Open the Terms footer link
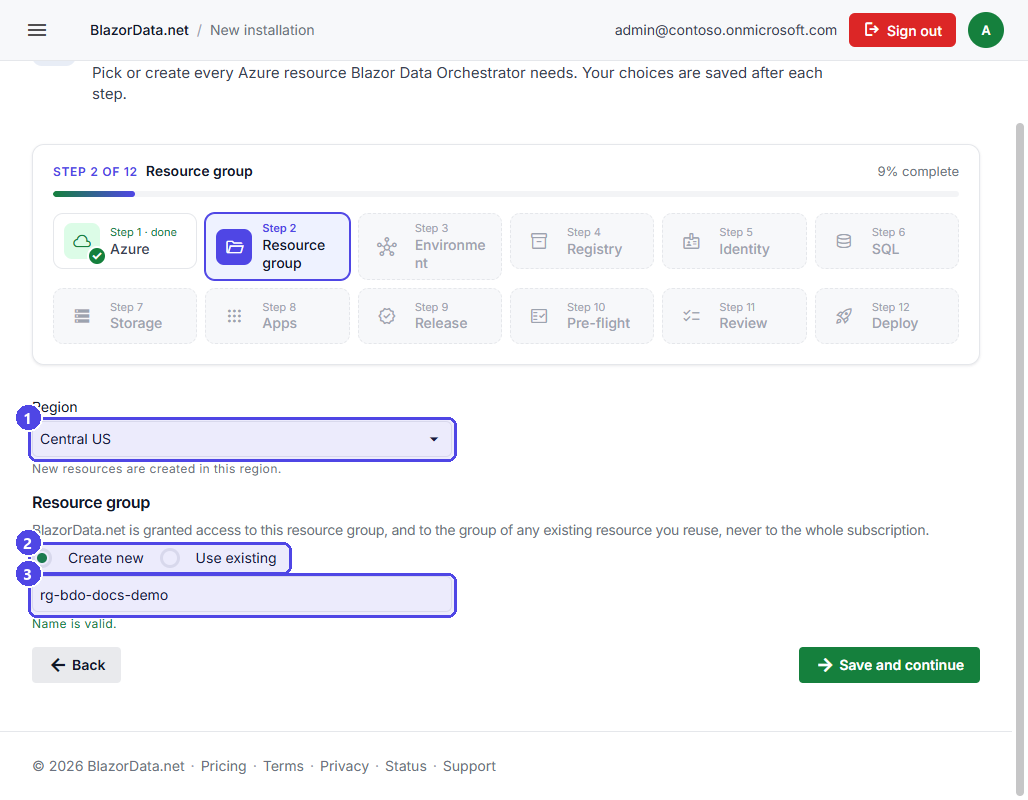1028x800 pixels. pyautogui.click(x=283, y=766)
